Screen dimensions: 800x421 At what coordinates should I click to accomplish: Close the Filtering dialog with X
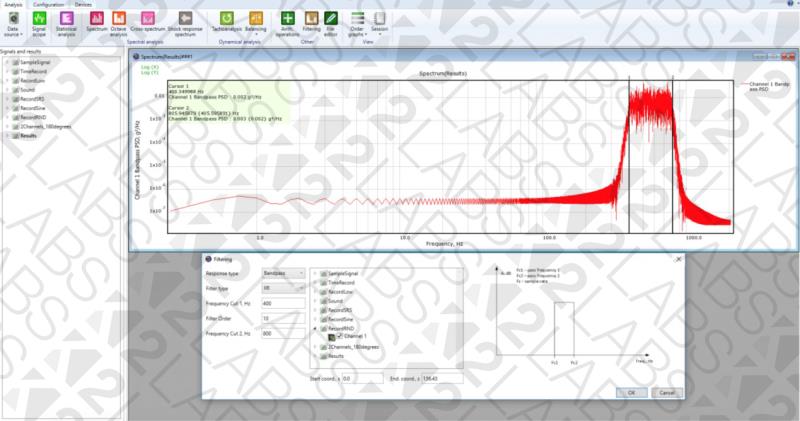pyautogui.click(x=679, y=259)
